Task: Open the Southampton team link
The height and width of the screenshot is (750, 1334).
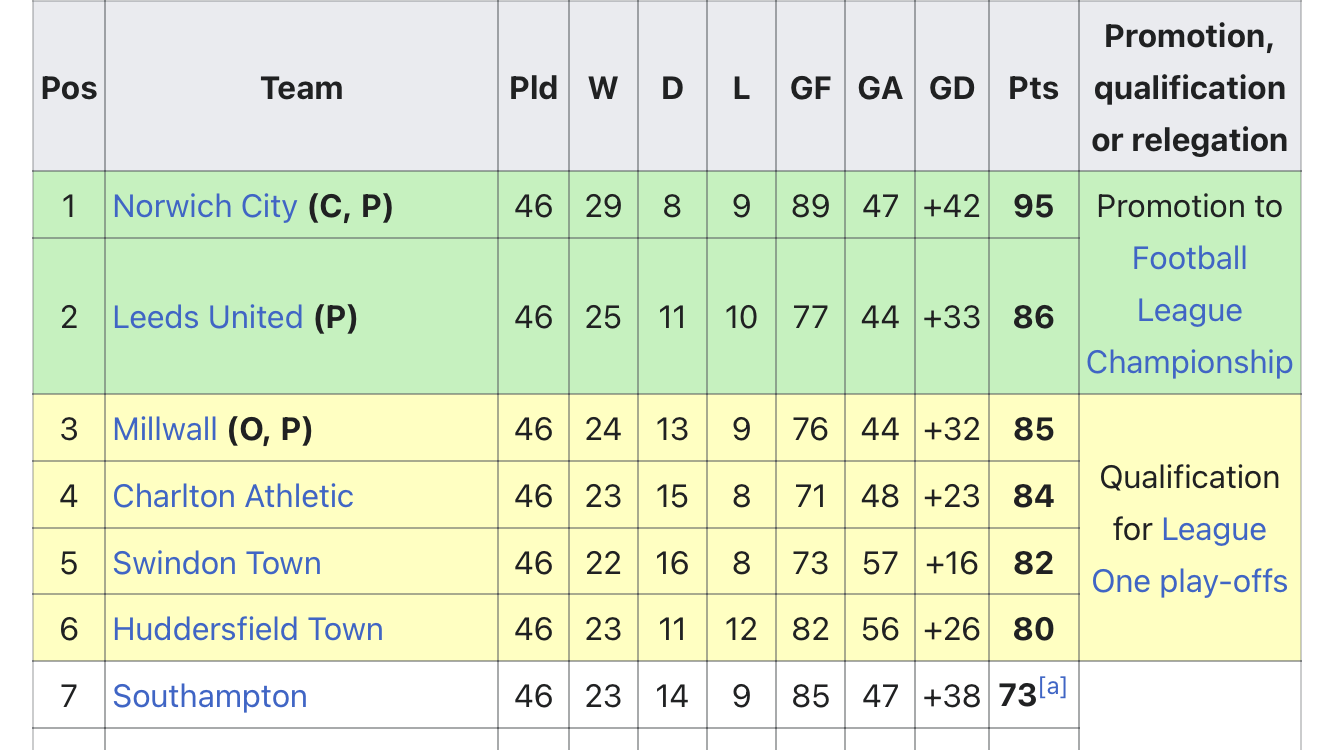Action: coord(210,696)
